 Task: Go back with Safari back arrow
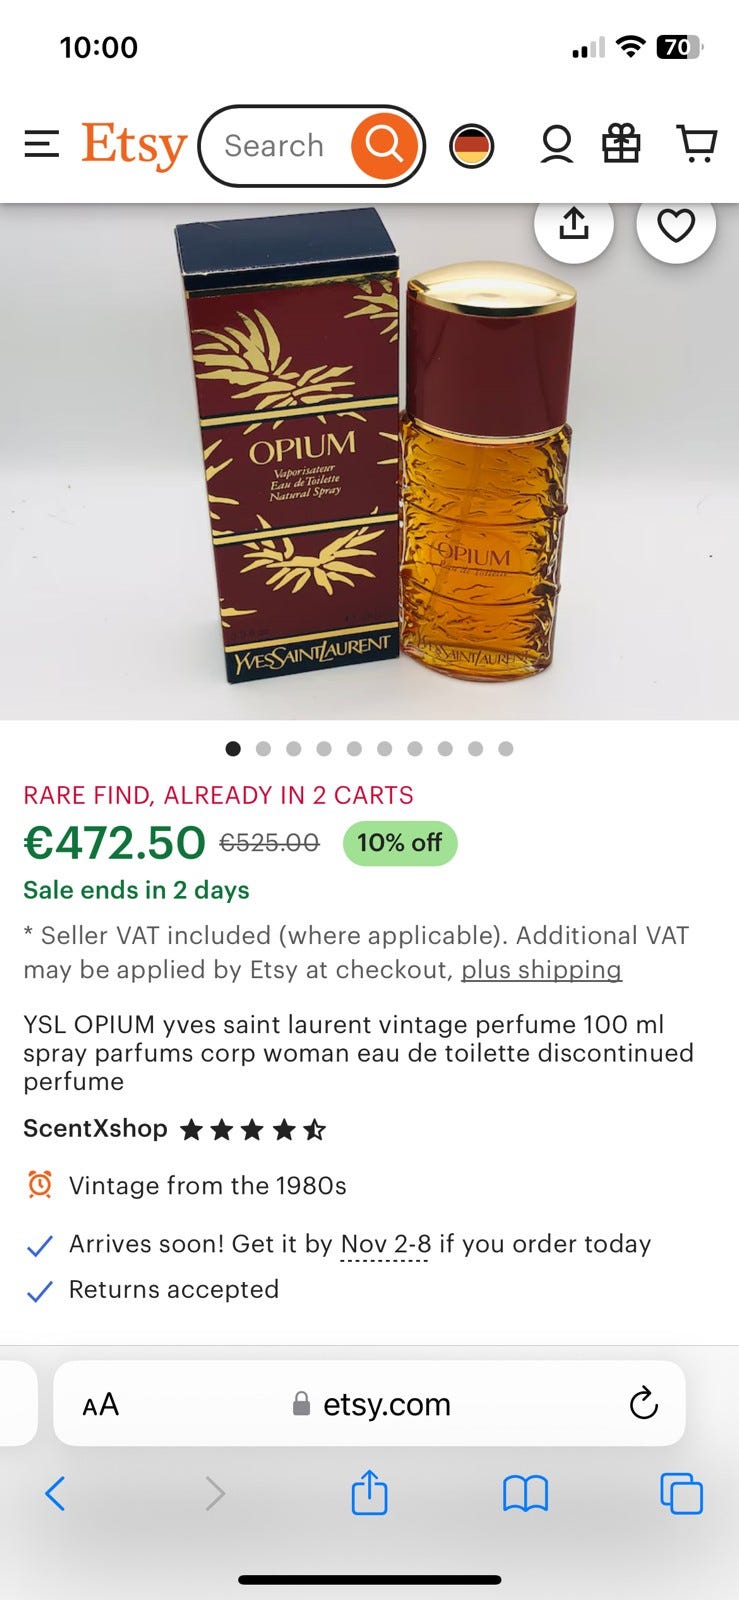pyautogui.click(x=56, y=1494)
